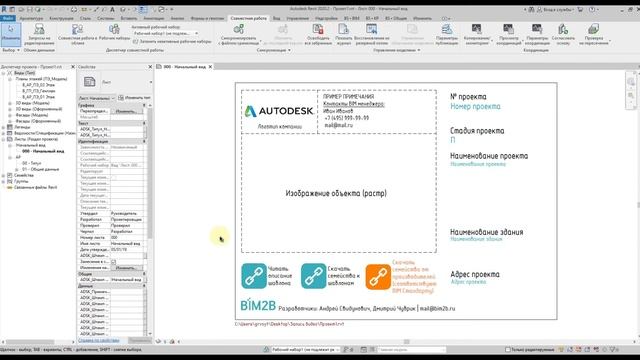Switch to the Управление ribbon tab

(297, 18)
